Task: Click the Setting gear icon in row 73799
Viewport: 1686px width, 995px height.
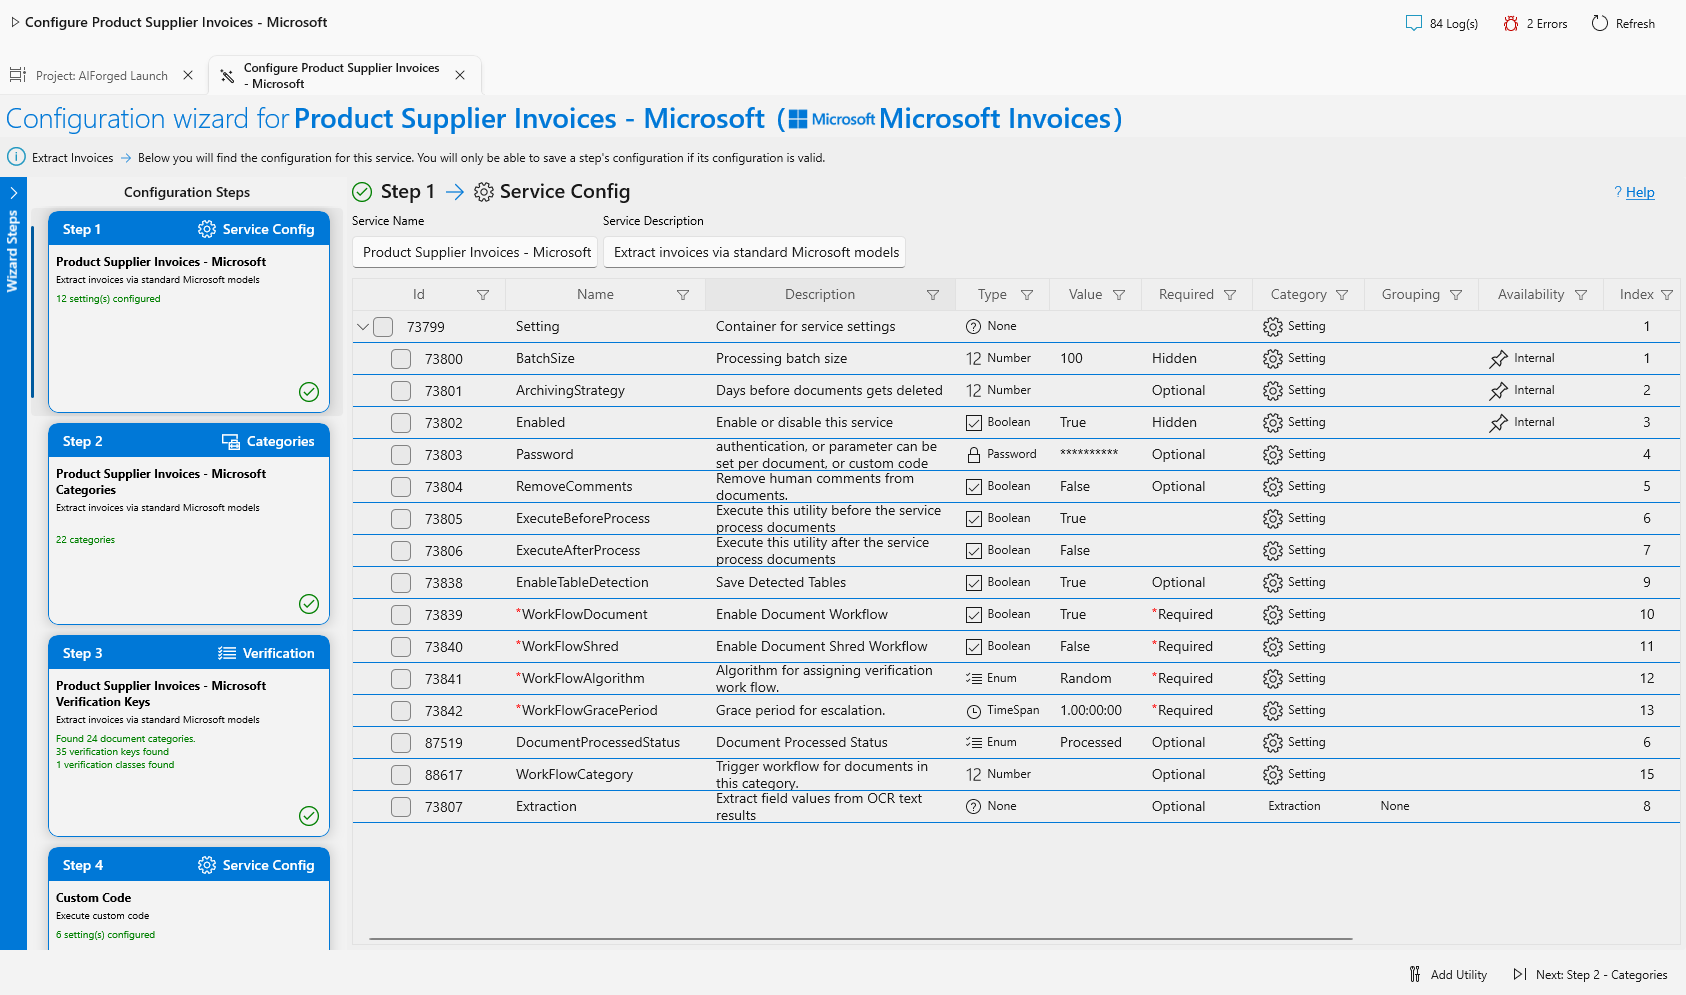Action: point(1273,327)
